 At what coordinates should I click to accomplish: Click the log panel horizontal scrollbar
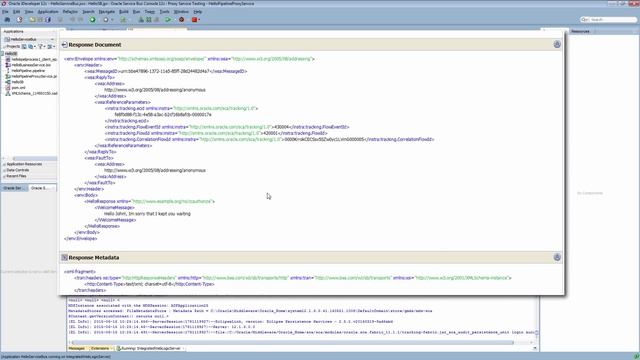pos(292,343)
